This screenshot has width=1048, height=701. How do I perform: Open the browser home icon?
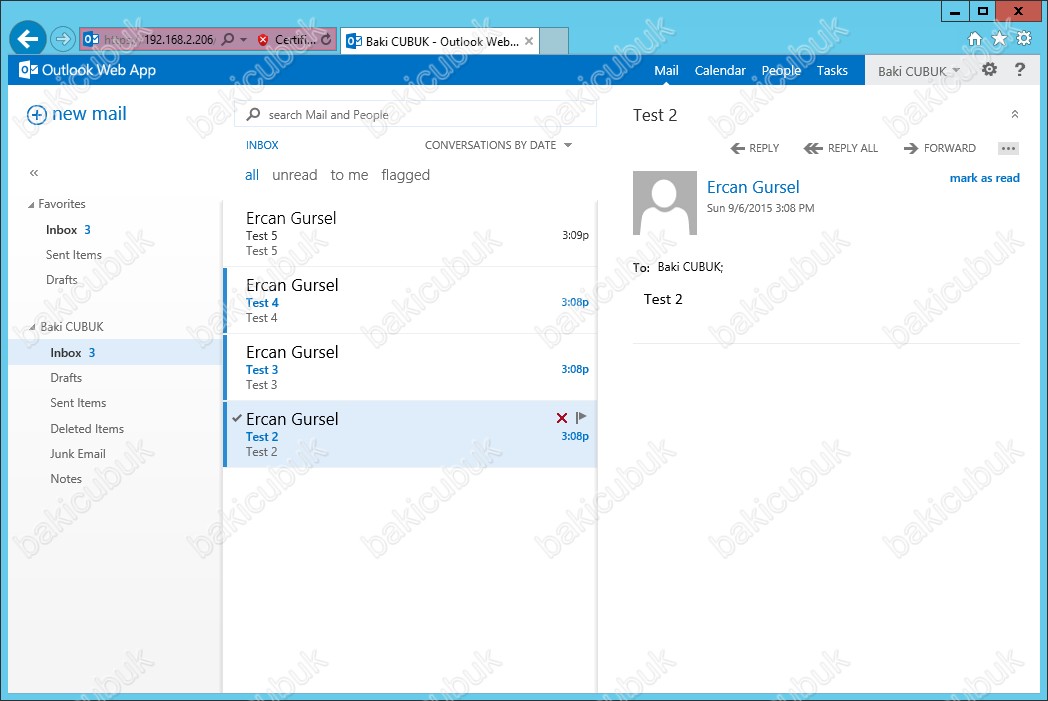click(974, 39)
